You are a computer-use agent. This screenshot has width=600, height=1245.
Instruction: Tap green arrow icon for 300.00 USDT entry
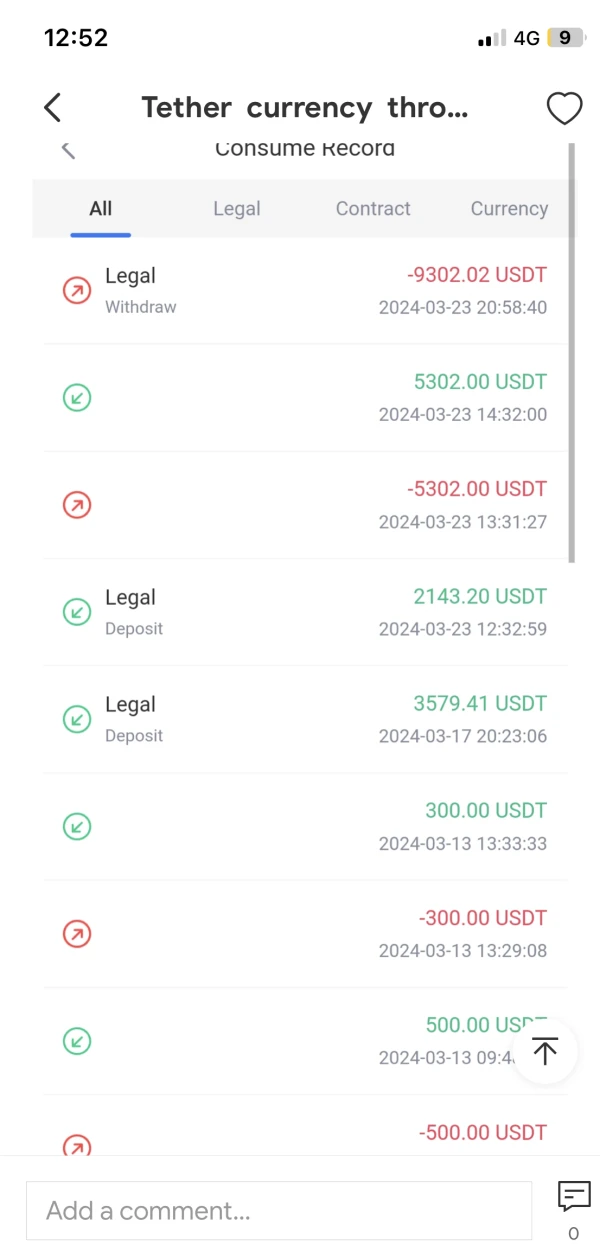[77, 826]
